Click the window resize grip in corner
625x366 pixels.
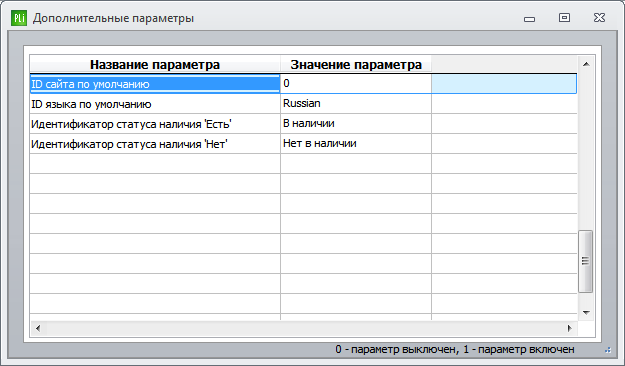click(x=608, y=350)
